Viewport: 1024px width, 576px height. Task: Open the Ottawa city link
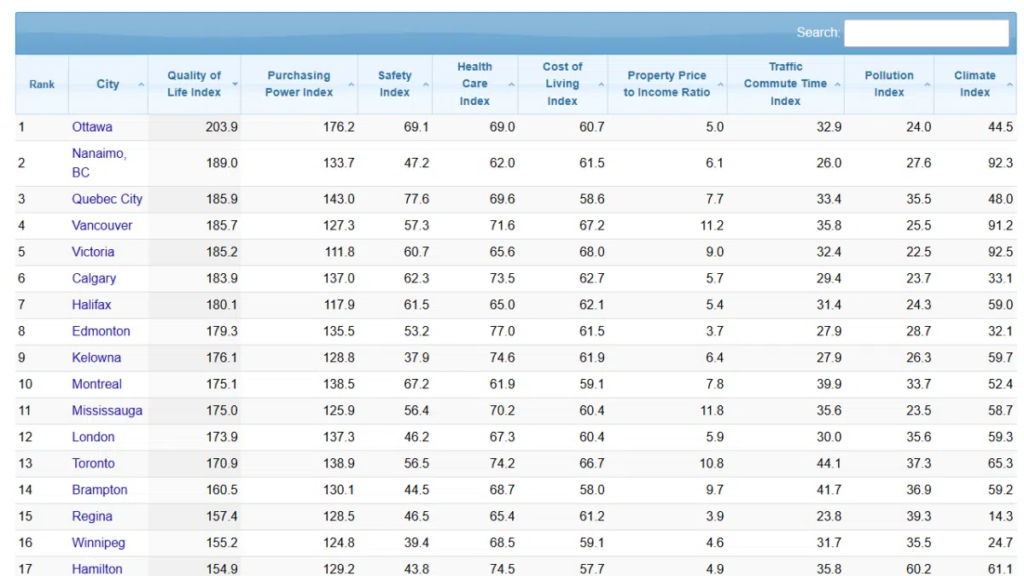tap(92, 127)
